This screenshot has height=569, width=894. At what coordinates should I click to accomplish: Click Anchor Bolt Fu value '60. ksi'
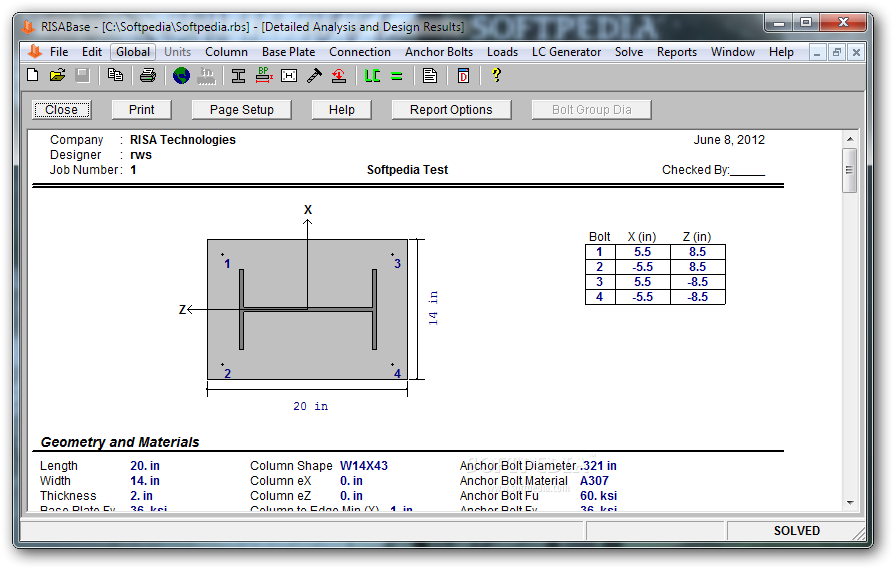click(598, 495)
